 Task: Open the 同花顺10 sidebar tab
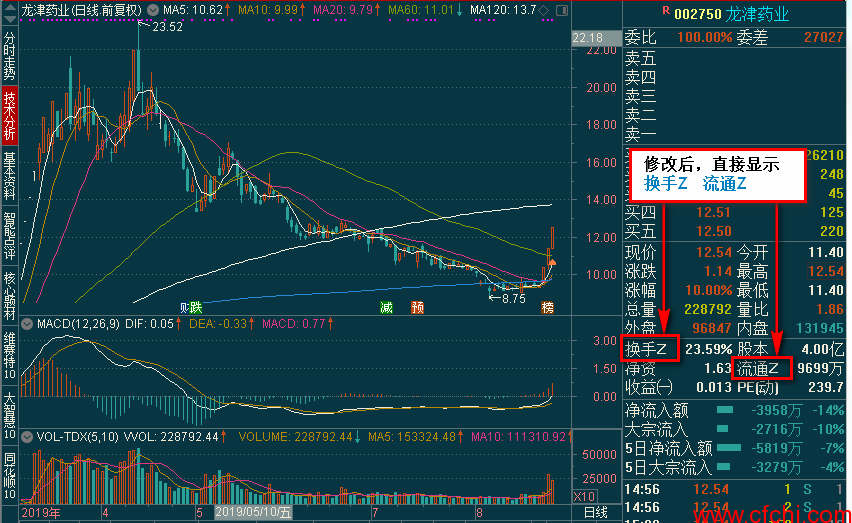click(x=10, y=475)
